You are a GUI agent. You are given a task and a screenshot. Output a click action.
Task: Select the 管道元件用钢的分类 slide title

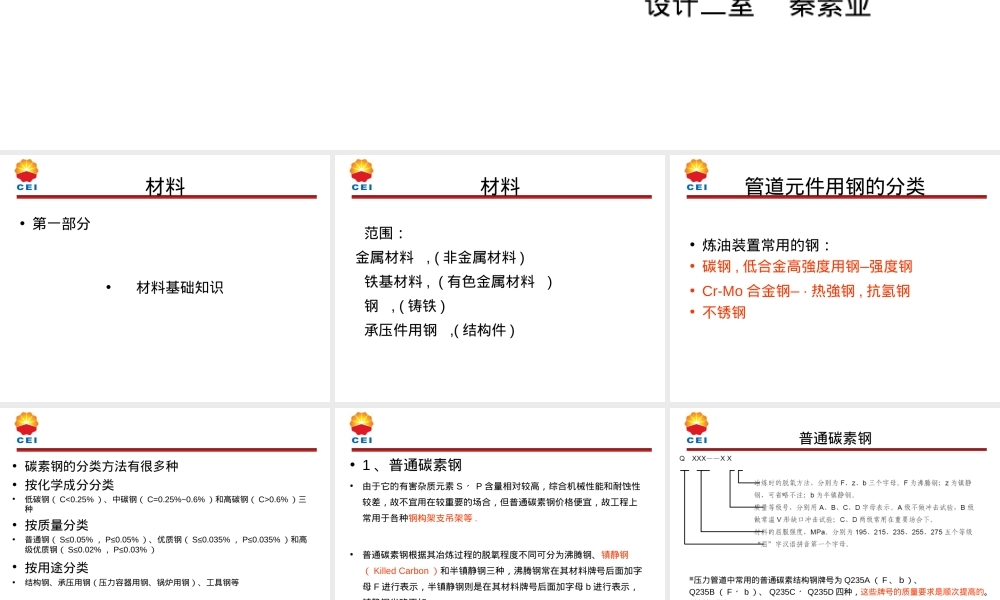(x=835, y=186)
